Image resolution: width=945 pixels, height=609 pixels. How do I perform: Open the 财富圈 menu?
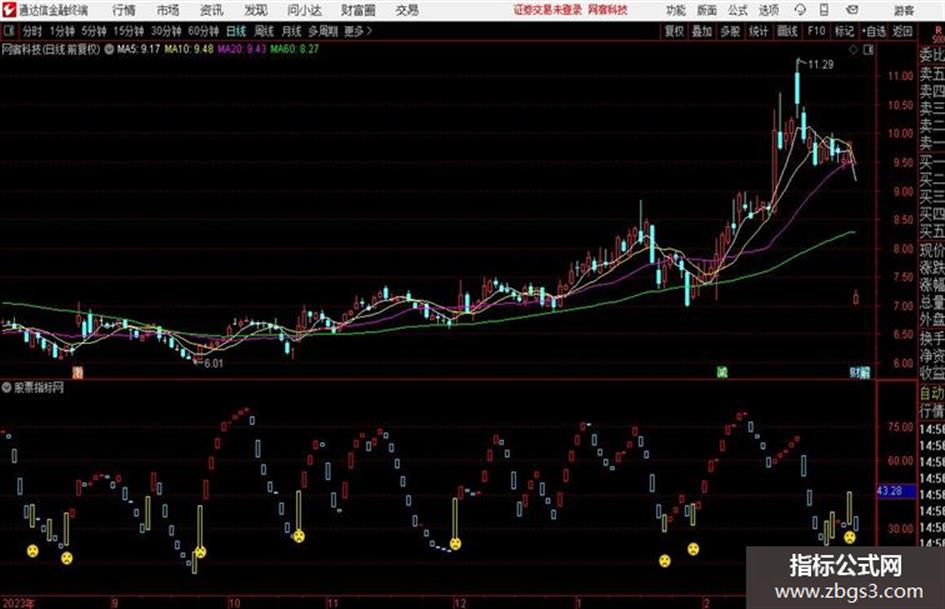[x=358, y=10]
